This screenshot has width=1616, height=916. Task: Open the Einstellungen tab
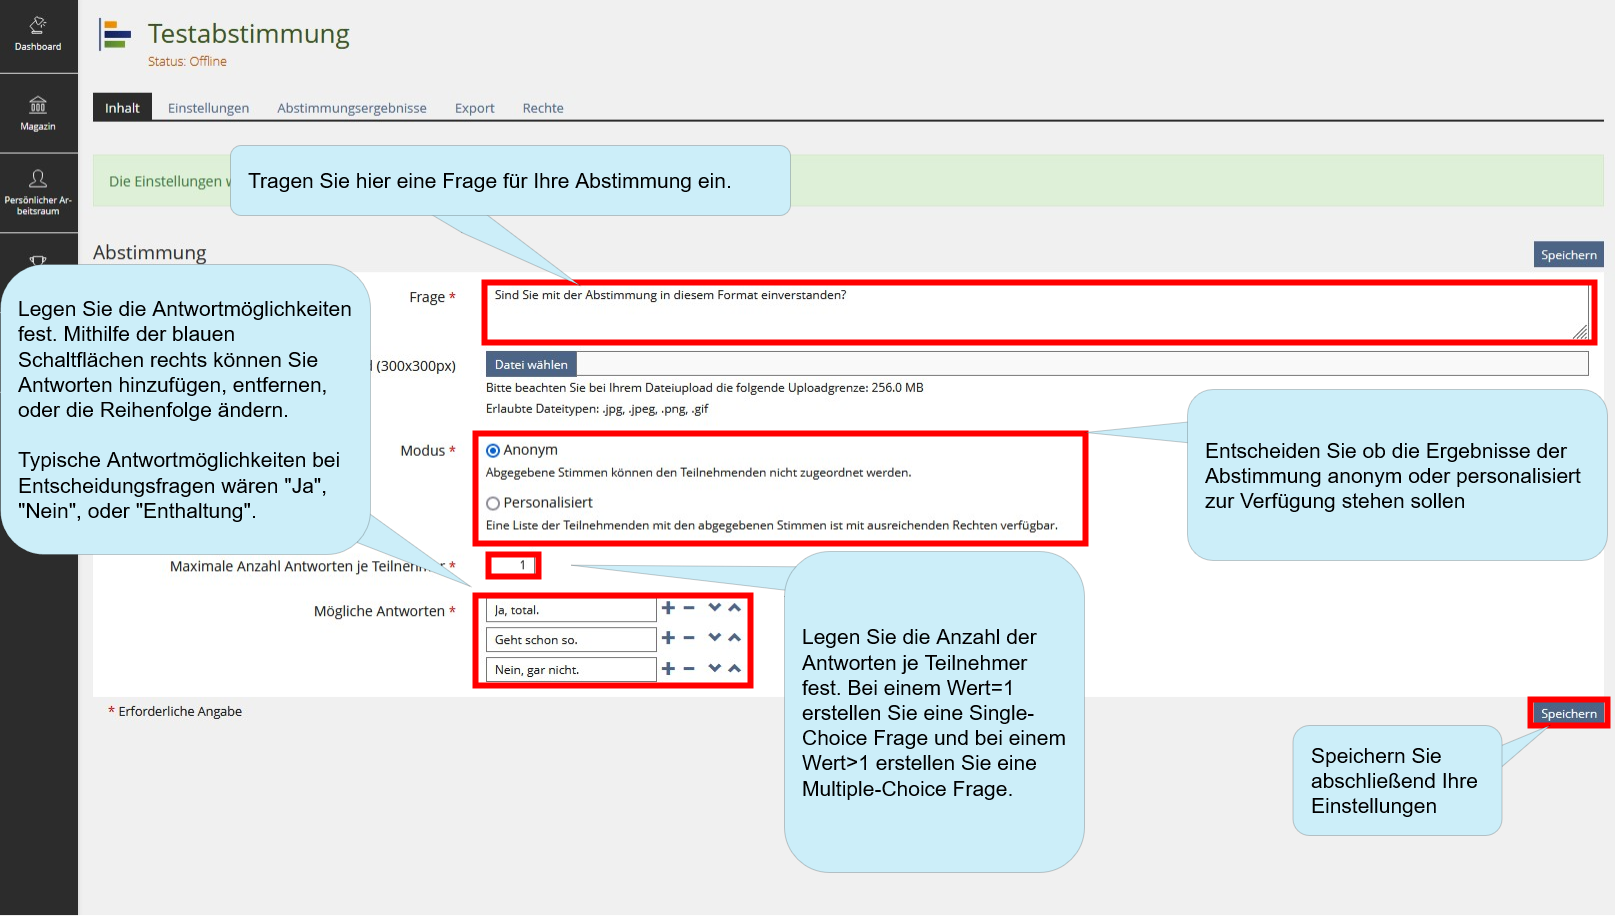(208, 108)
